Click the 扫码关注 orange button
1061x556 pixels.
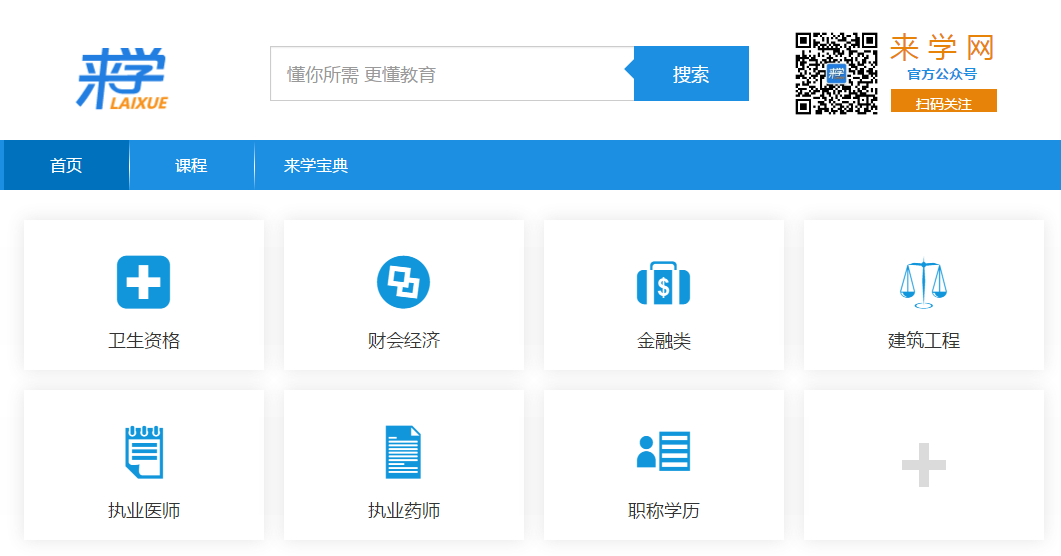tap(943, 101)
